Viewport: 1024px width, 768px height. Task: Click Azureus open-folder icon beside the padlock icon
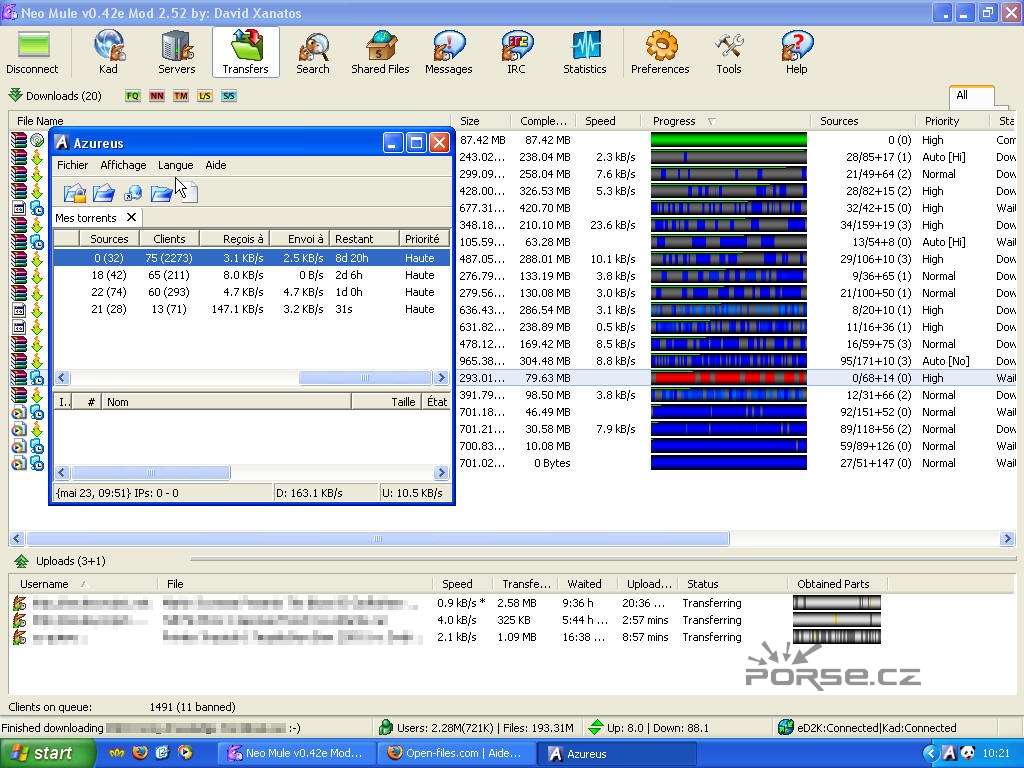[x=104, y=193]
